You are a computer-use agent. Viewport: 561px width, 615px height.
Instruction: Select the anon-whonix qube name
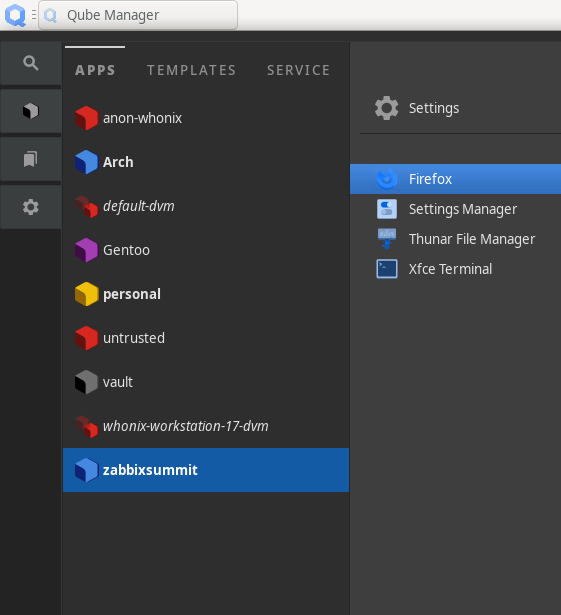(x=142, y=118)
